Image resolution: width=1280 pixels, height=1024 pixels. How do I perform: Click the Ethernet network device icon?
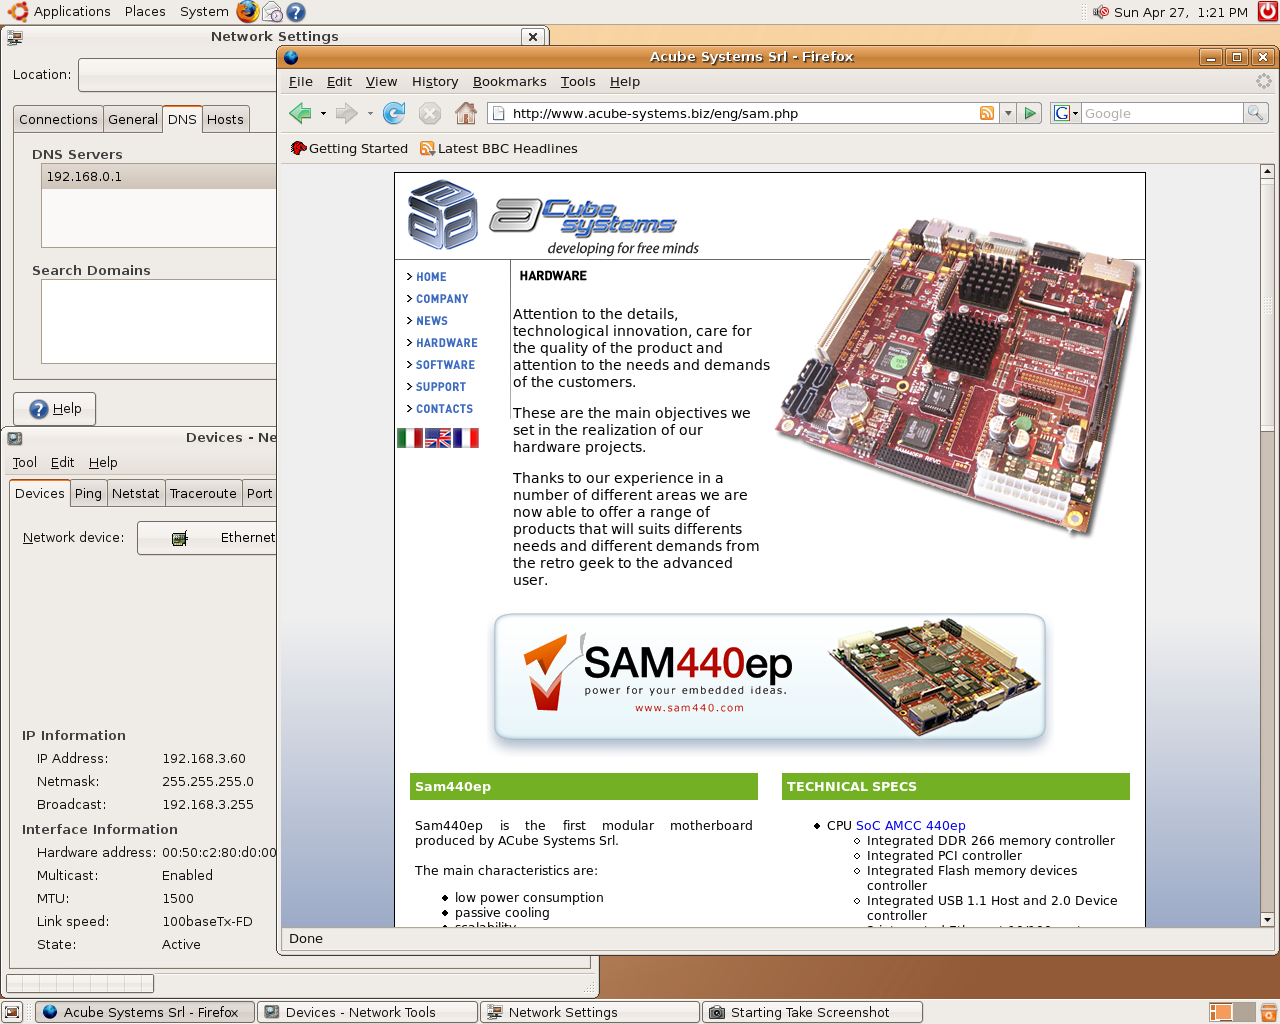(180, 538)
